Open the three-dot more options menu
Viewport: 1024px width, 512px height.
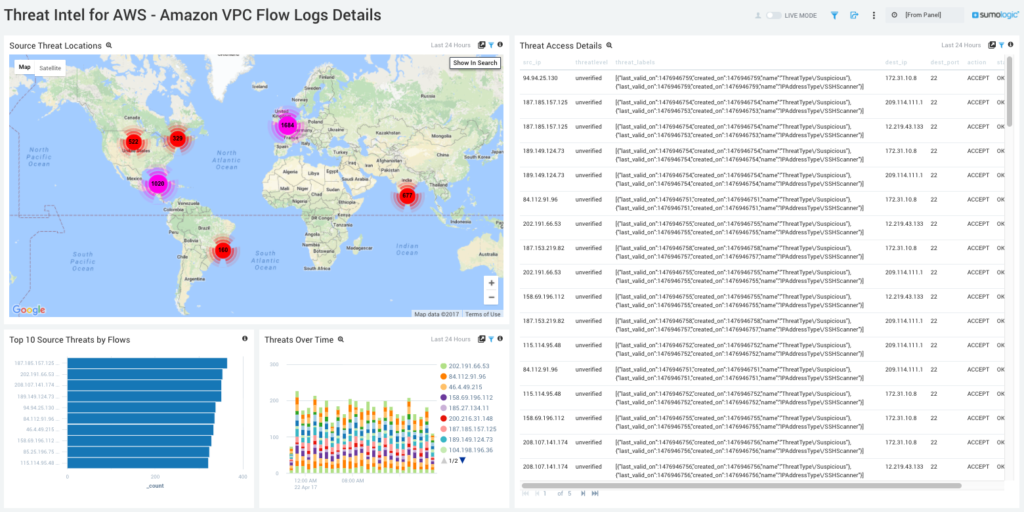(x=874, y=15)
